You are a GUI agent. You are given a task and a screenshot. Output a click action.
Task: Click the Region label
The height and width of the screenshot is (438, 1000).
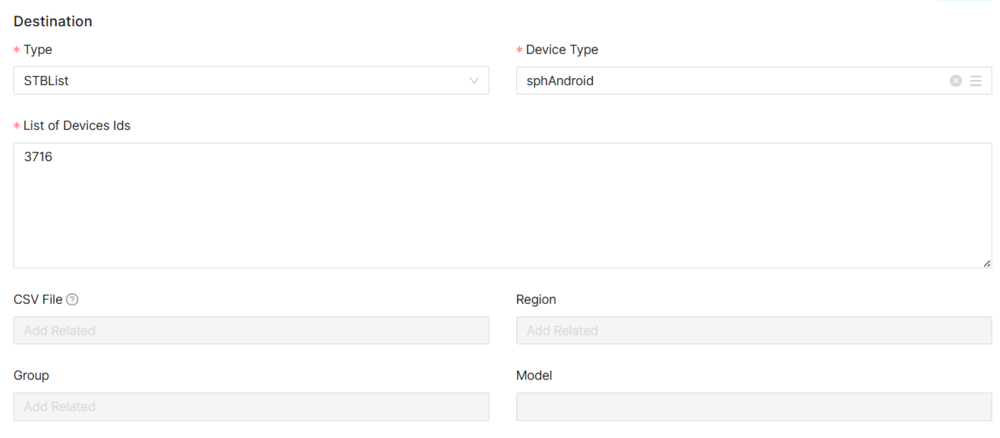536,299
